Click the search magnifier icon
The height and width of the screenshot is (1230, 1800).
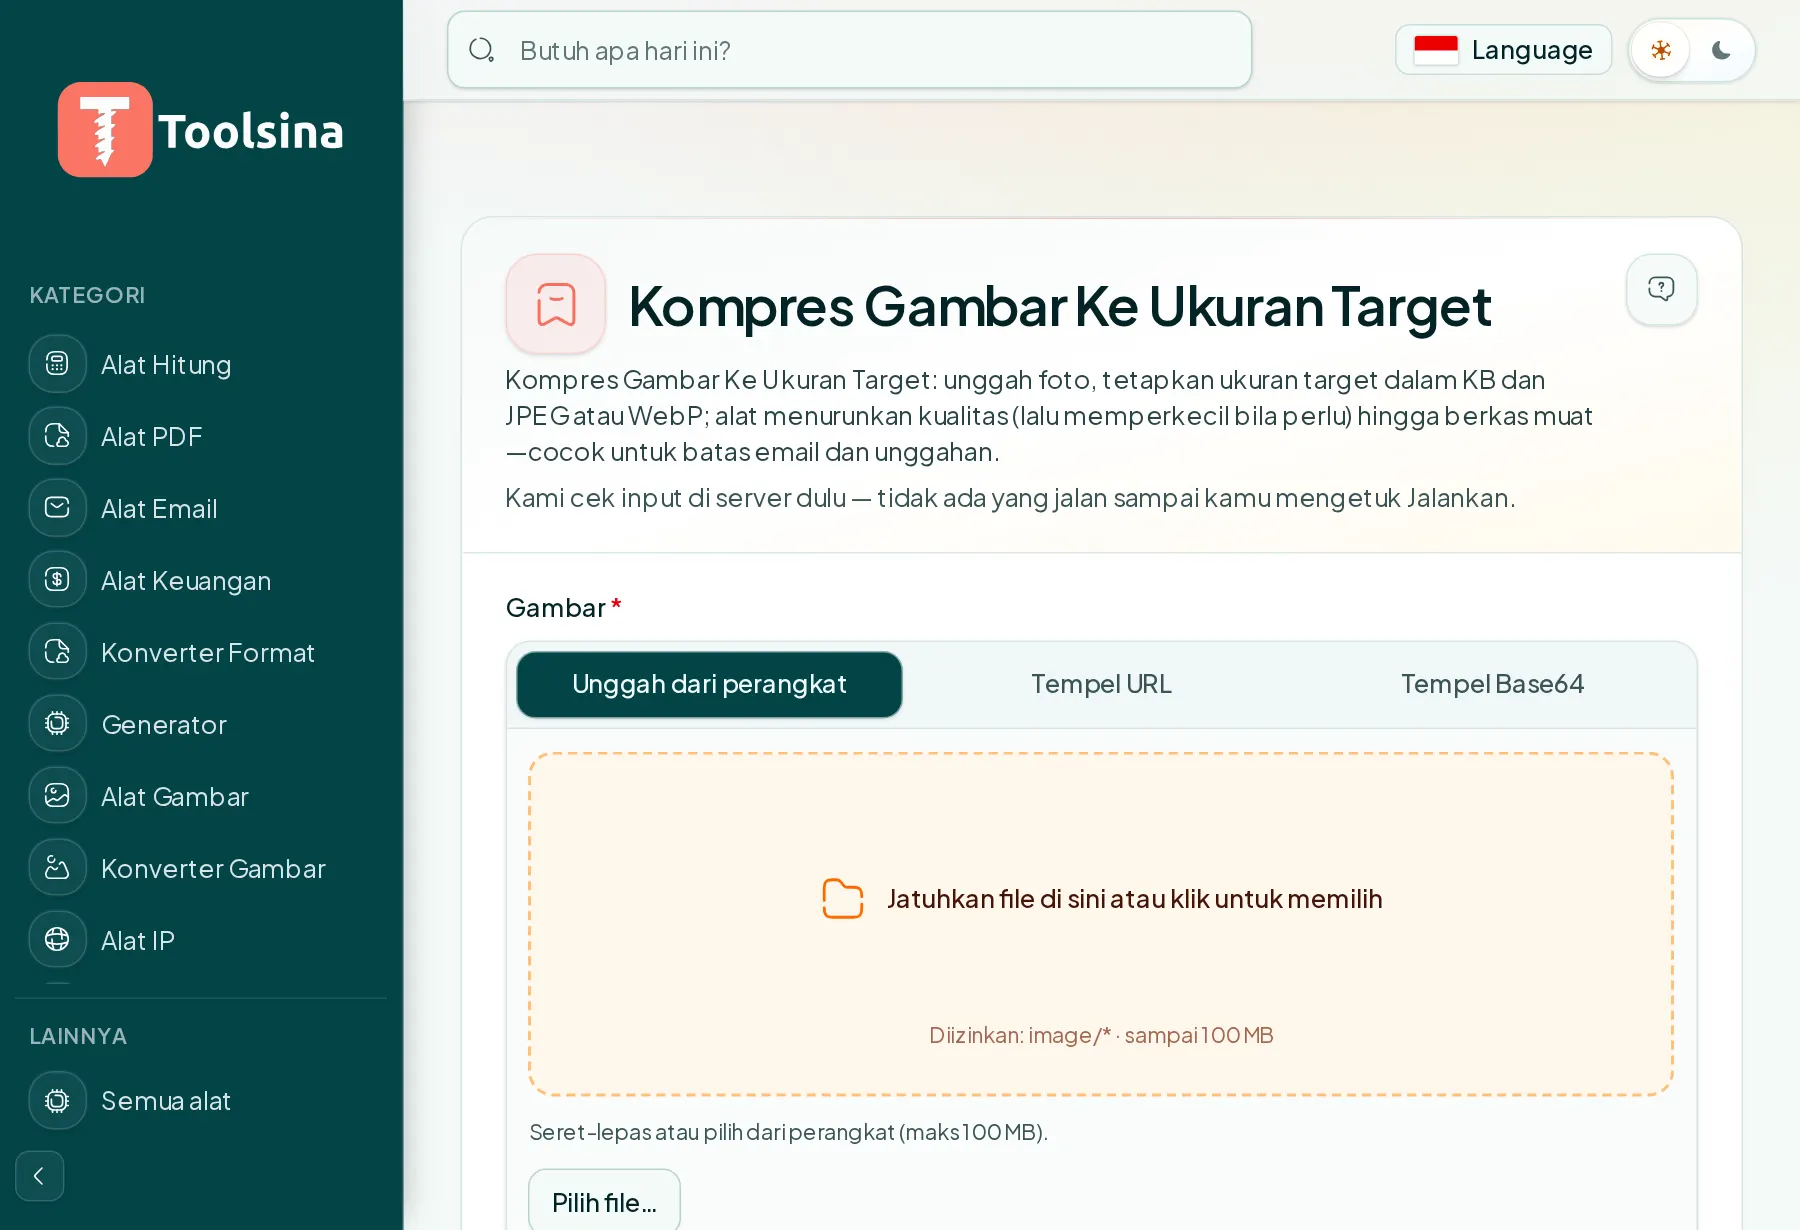(x=482, y=50)
